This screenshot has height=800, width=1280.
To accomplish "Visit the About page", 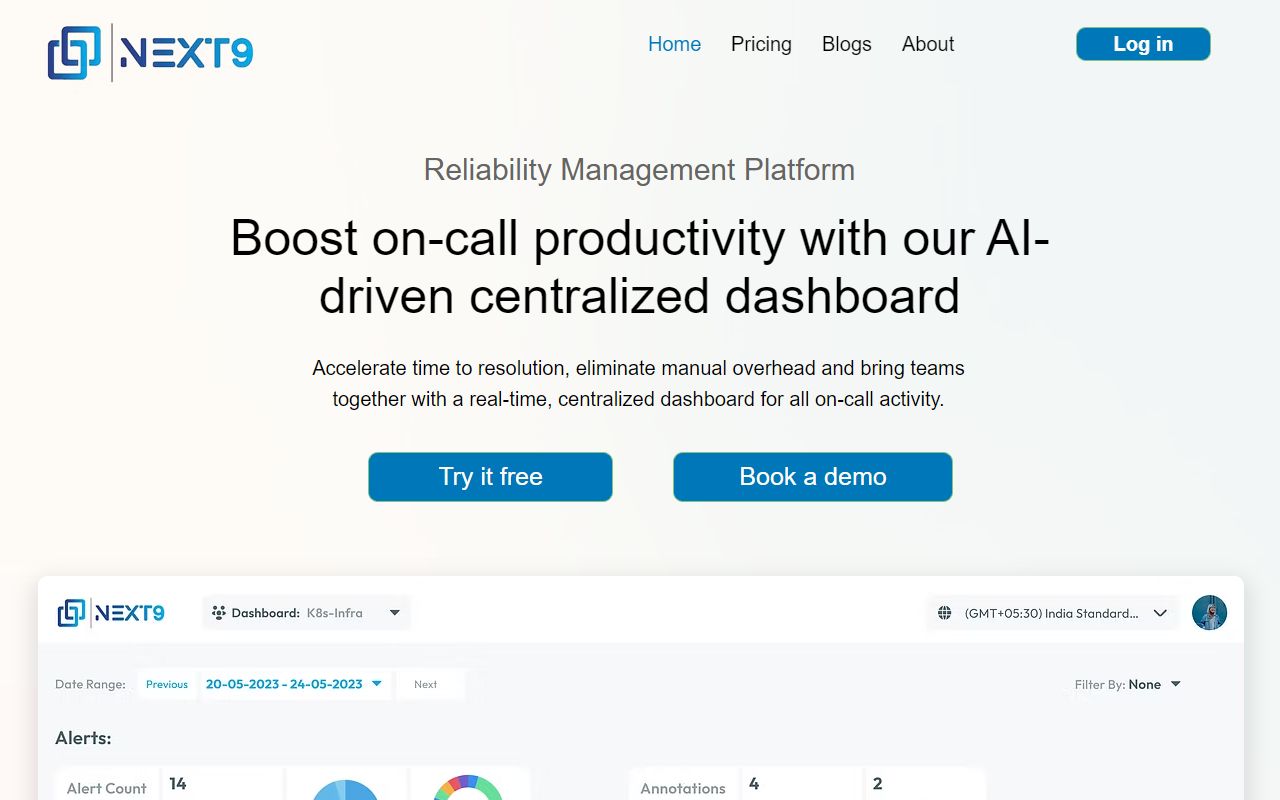I will point(927,44).
